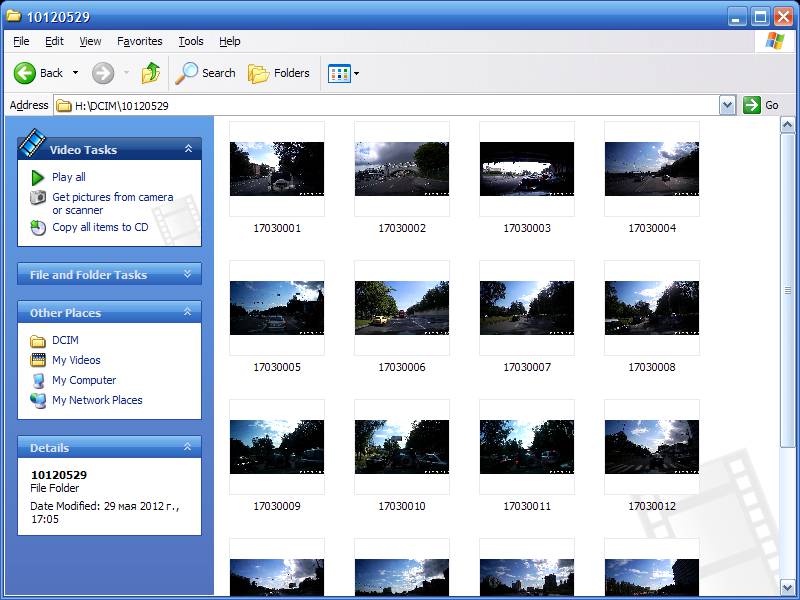This screenshot has width=800, height=600.
Task: Click the file name 17030012
Action: click(x=652, y=506)
